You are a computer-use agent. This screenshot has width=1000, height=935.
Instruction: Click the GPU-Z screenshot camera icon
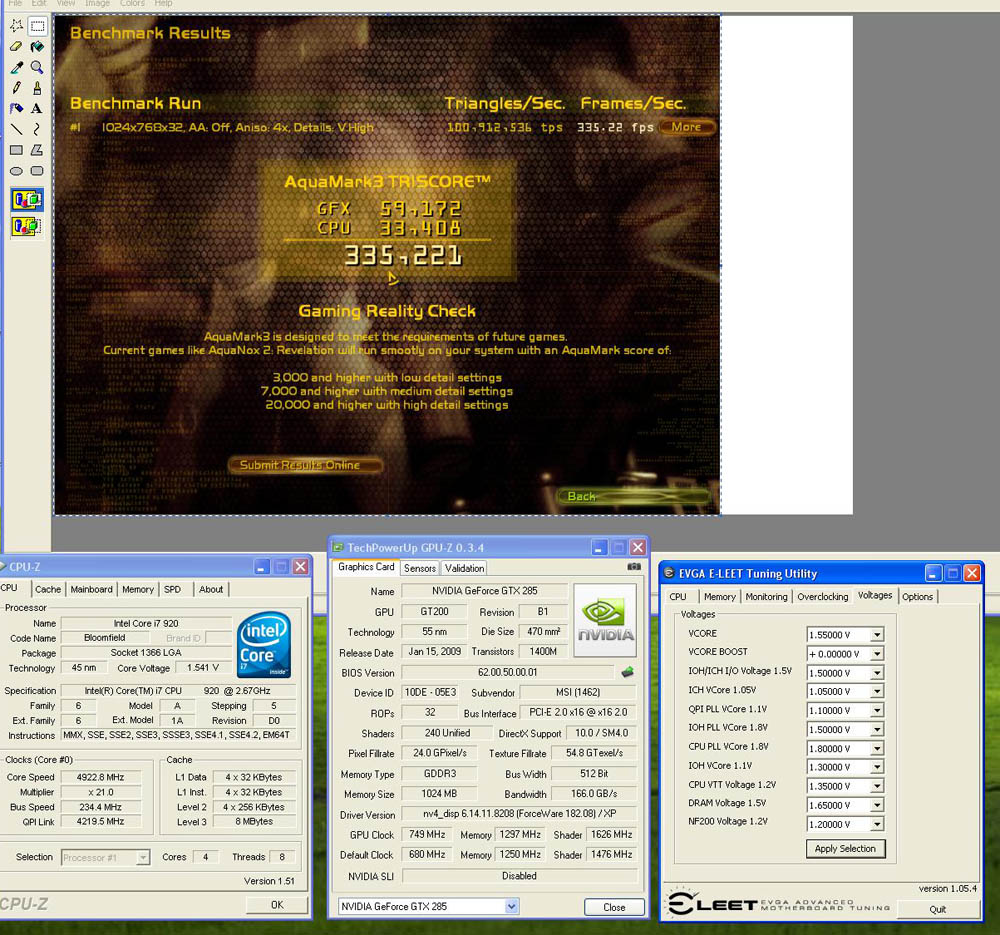pos(634,566)
